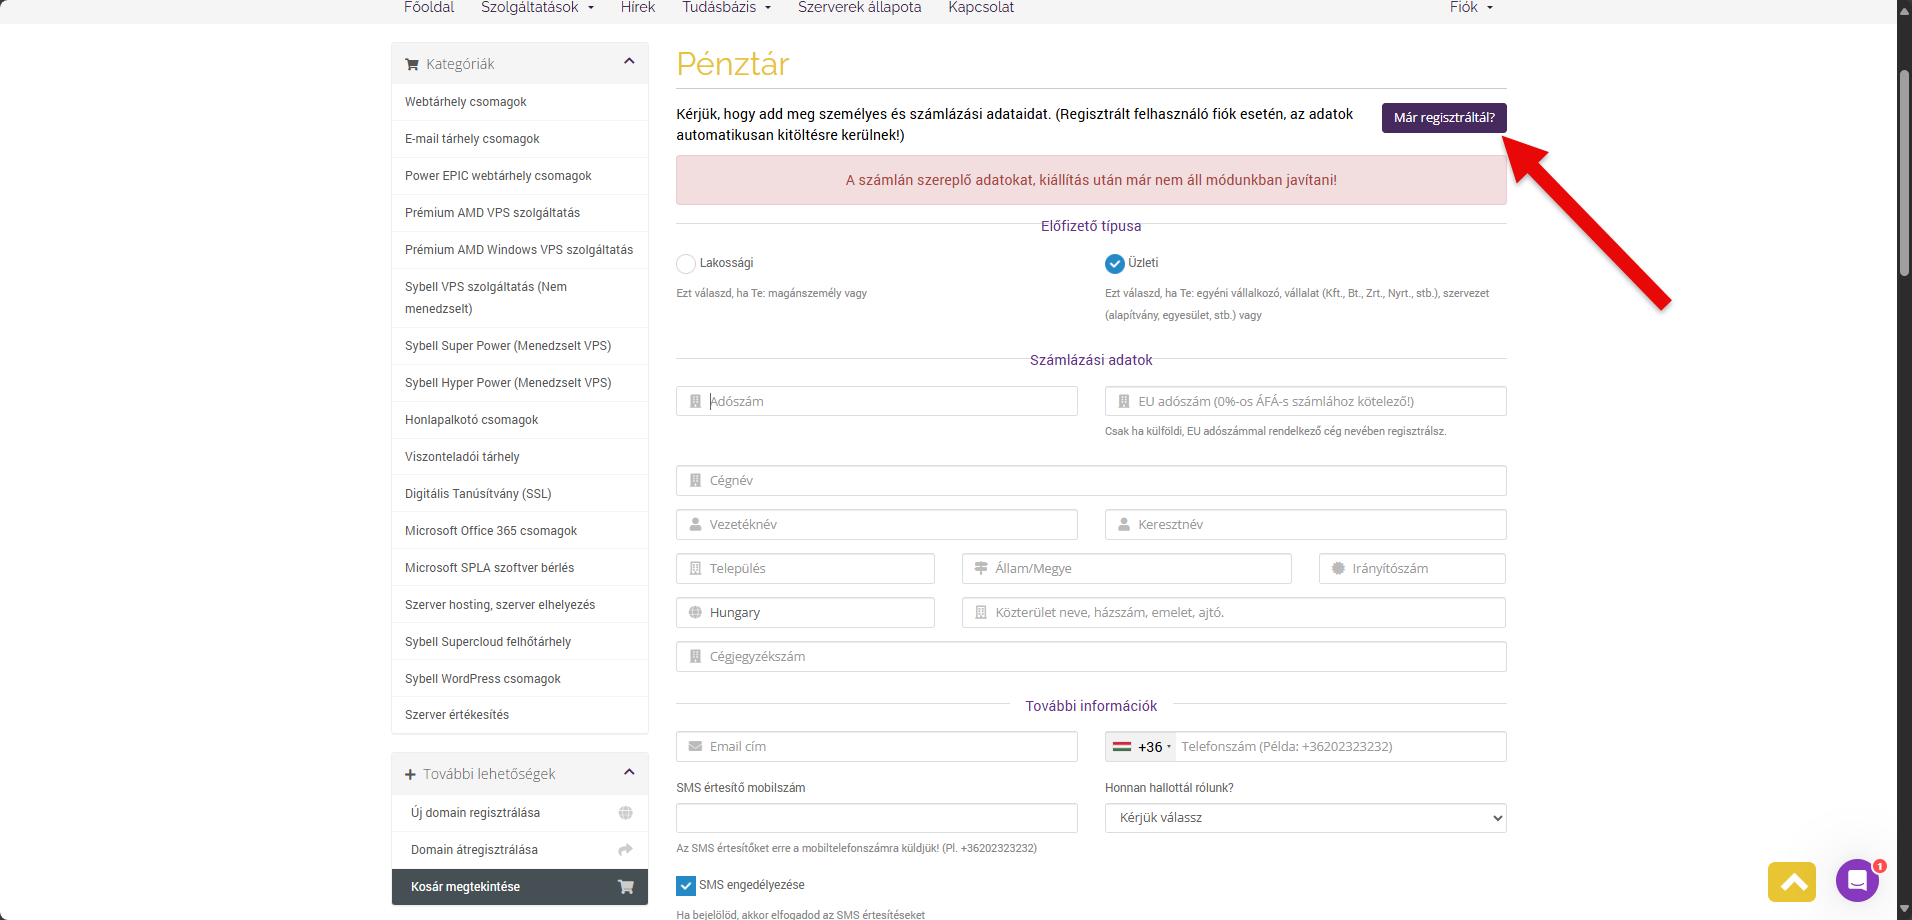Click the share arrow icon beside Domain átregisztrálása
Screen dimensions: 1912x920
click(625, 850)
